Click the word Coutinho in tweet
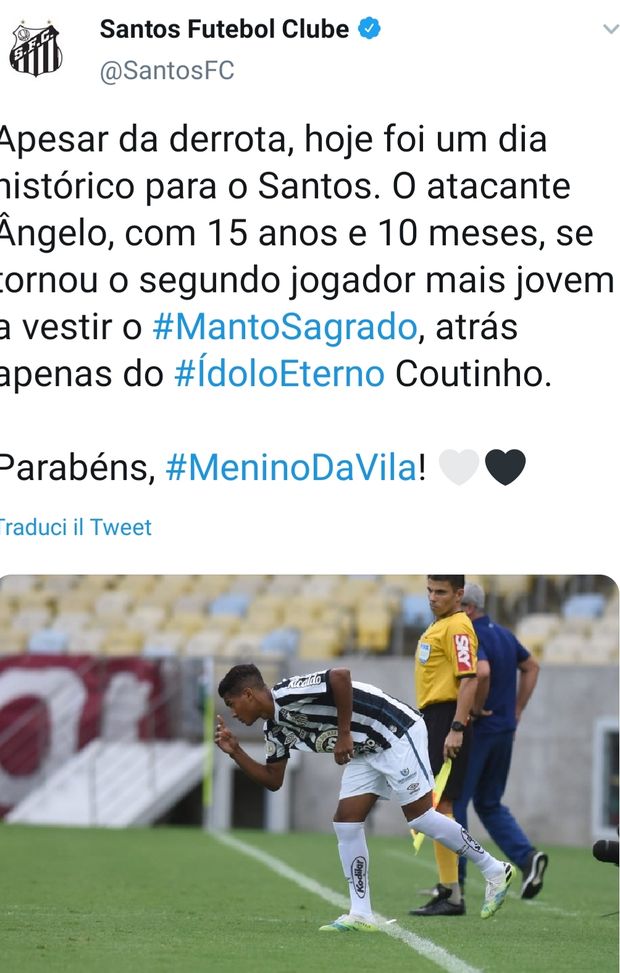Viewport: 620px width, 973px height. [x=473, y=374]
